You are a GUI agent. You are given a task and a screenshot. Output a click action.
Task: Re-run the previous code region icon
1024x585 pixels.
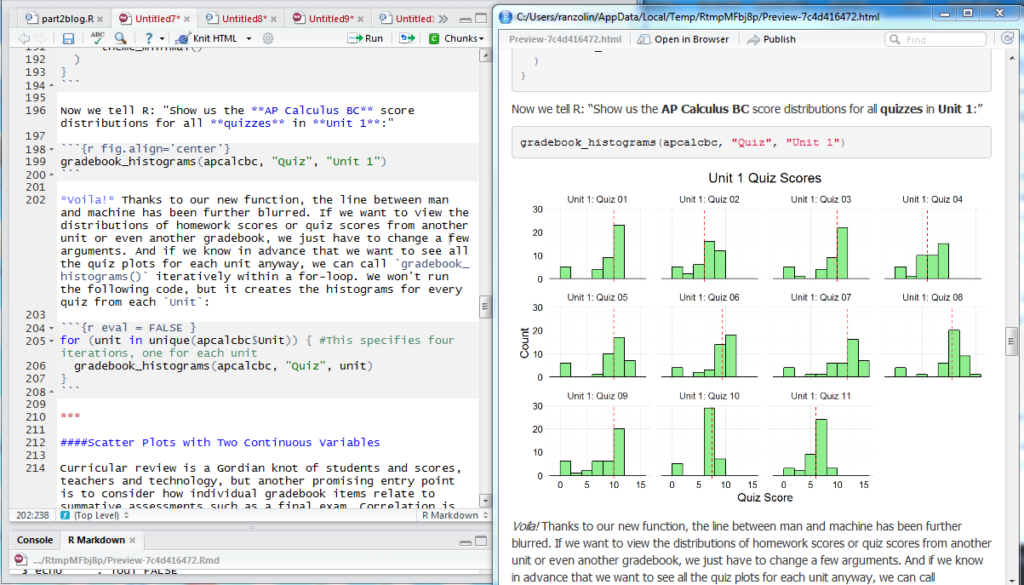405,38
